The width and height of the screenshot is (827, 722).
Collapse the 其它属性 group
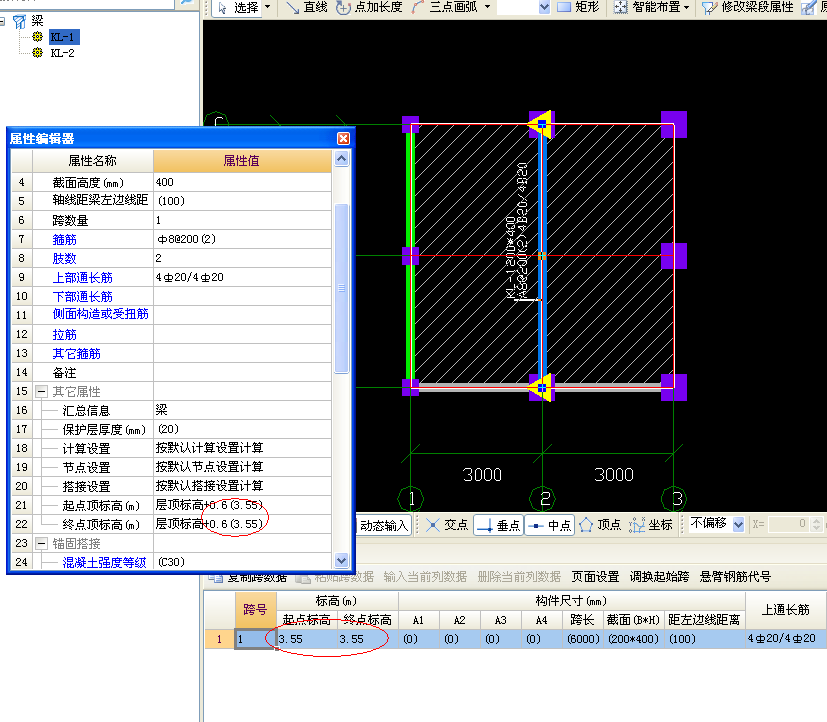[41, 391]
